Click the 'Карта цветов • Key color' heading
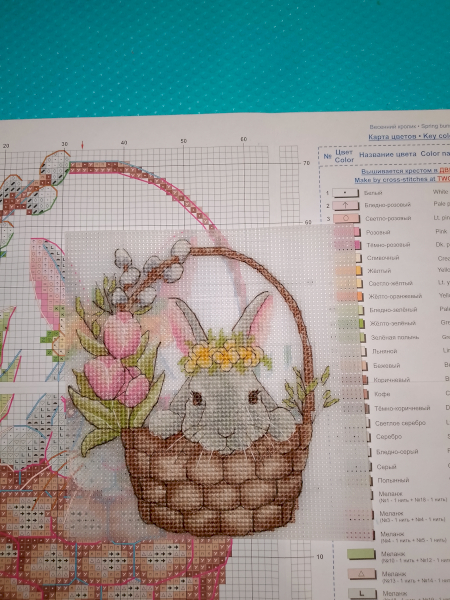 409,136
